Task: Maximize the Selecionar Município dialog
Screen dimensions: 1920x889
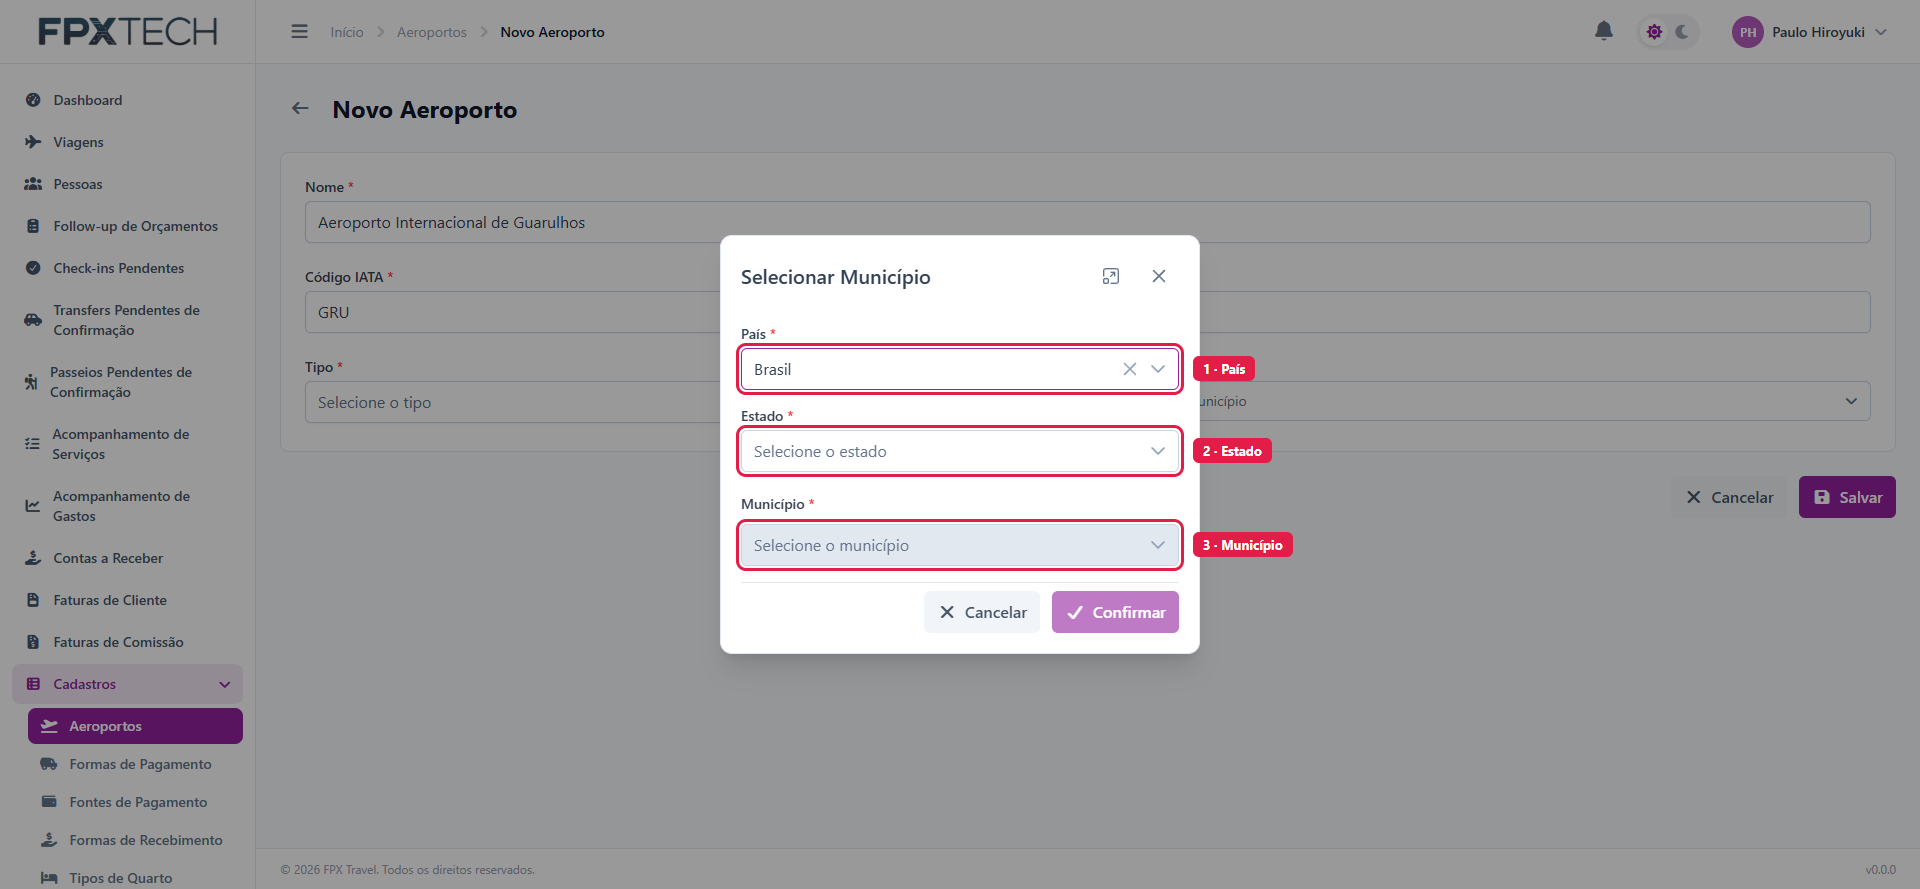Action: pos(1111,276)
